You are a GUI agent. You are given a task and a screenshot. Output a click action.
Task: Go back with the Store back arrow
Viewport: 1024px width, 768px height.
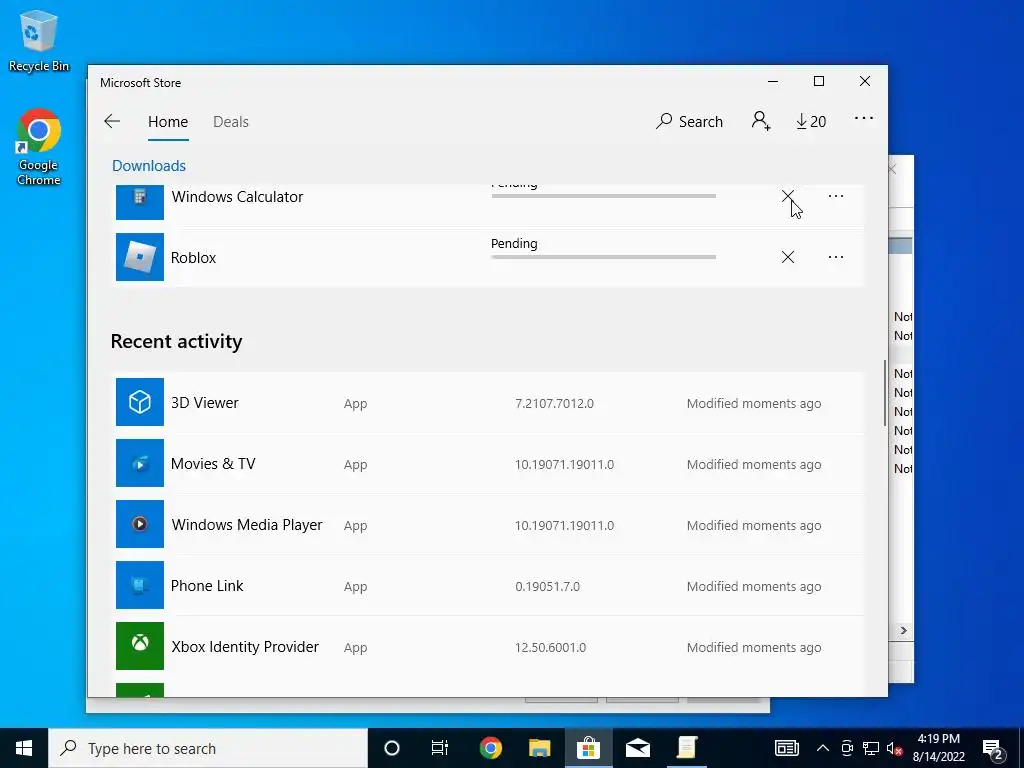click(x=112, y=121)
